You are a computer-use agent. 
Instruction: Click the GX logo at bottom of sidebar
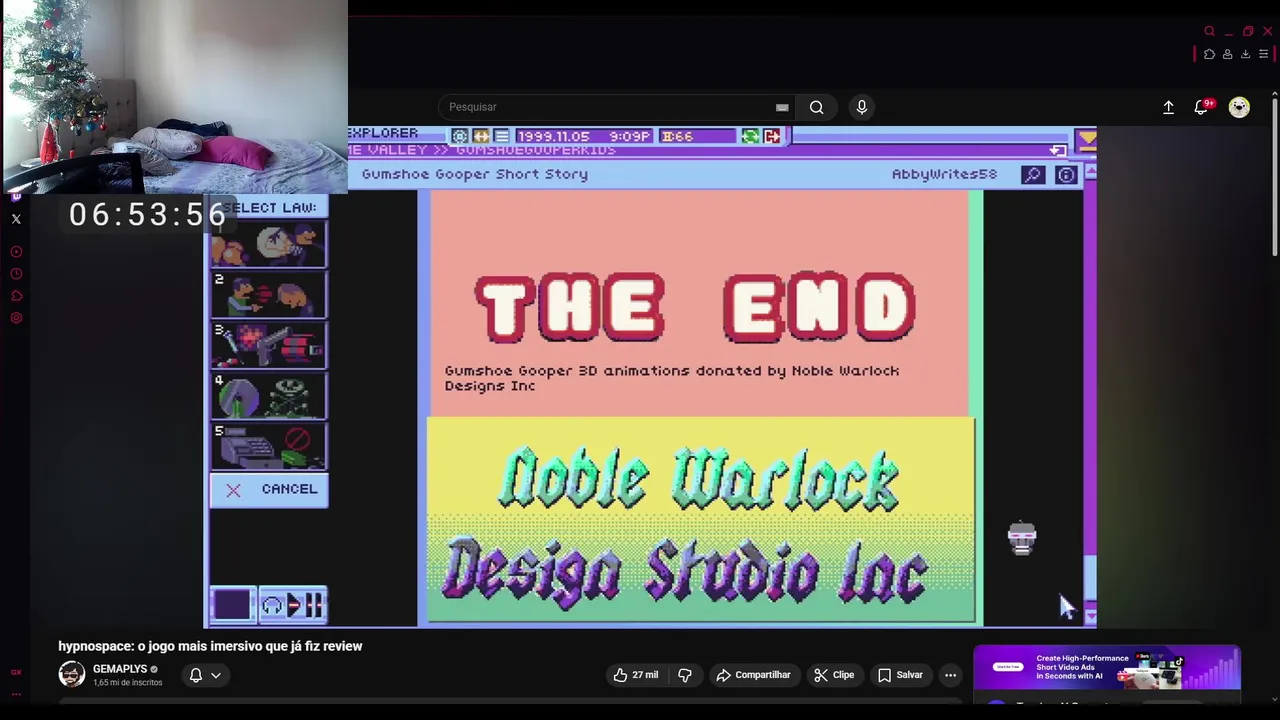16,672
